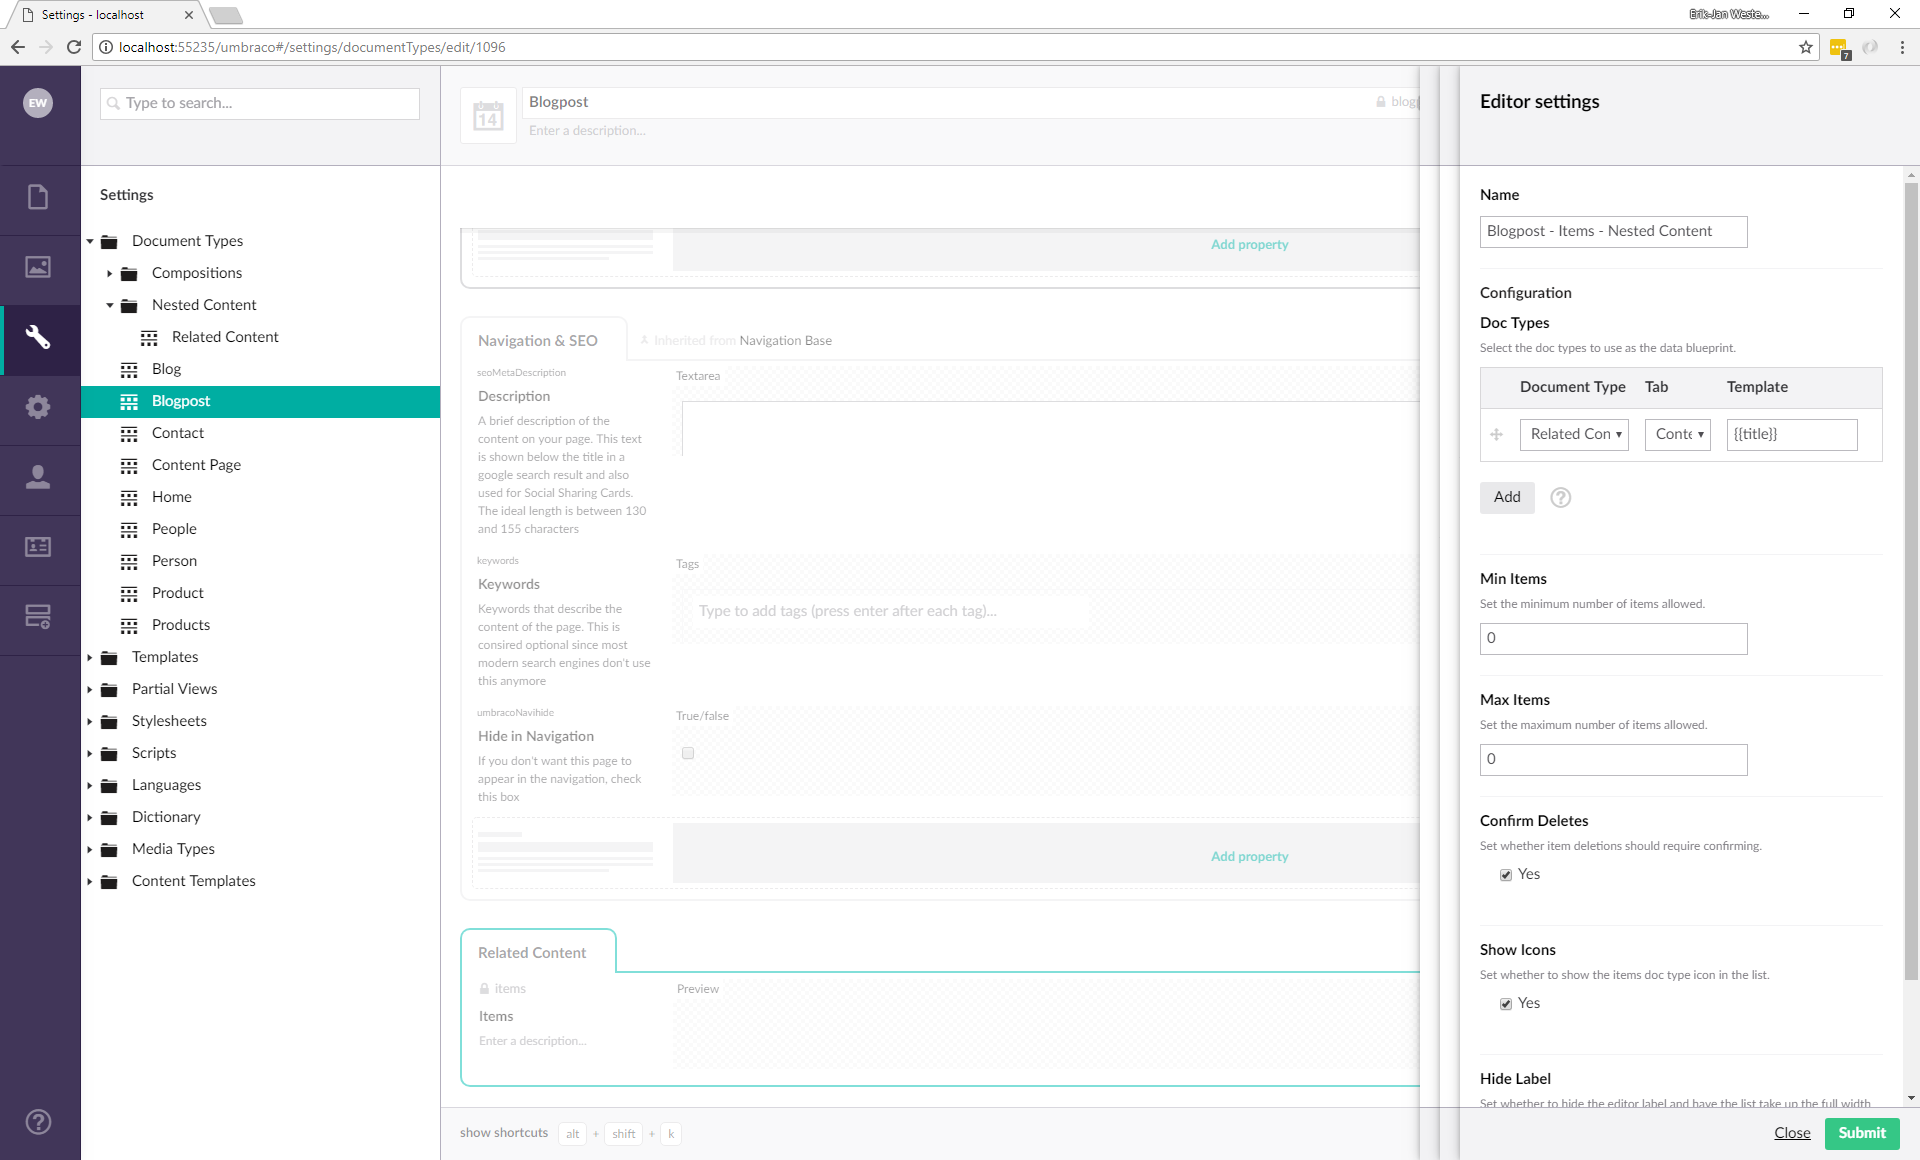Click the Submit button
Screen dimensions: 1920x1160
coord(1862,1133)
